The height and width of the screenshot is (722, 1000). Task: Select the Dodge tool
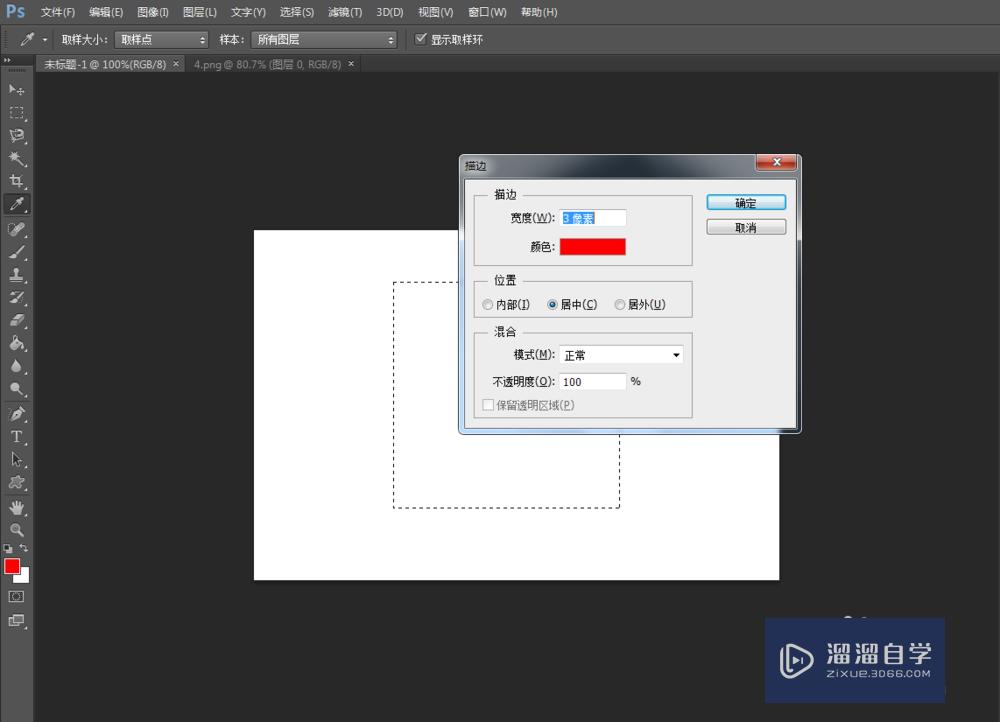click(17, 389)
